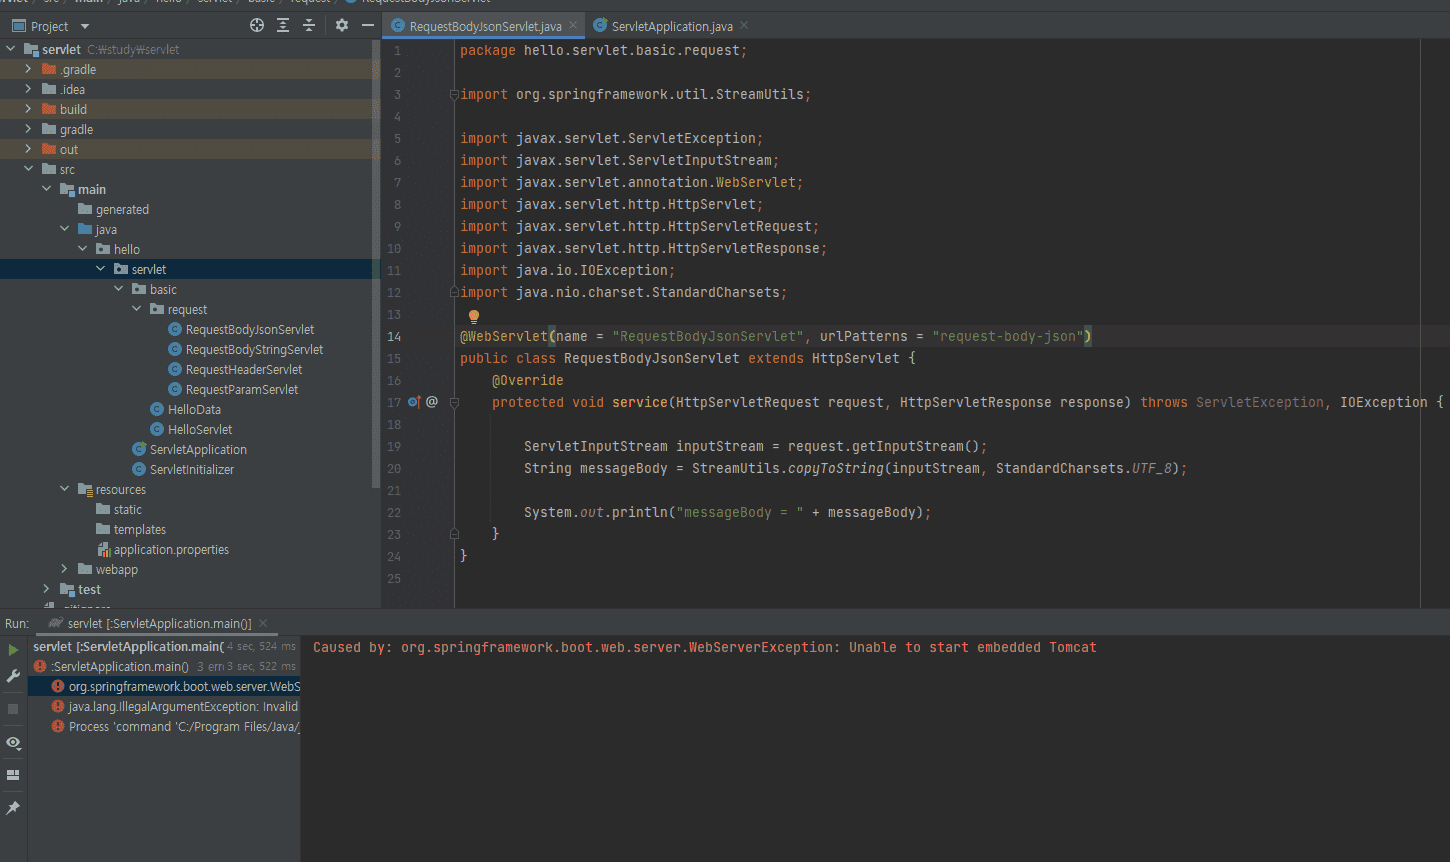1450x862 pixels.
Task: Hide the Project panel with minus icon
Action: (x=367, y=26)
